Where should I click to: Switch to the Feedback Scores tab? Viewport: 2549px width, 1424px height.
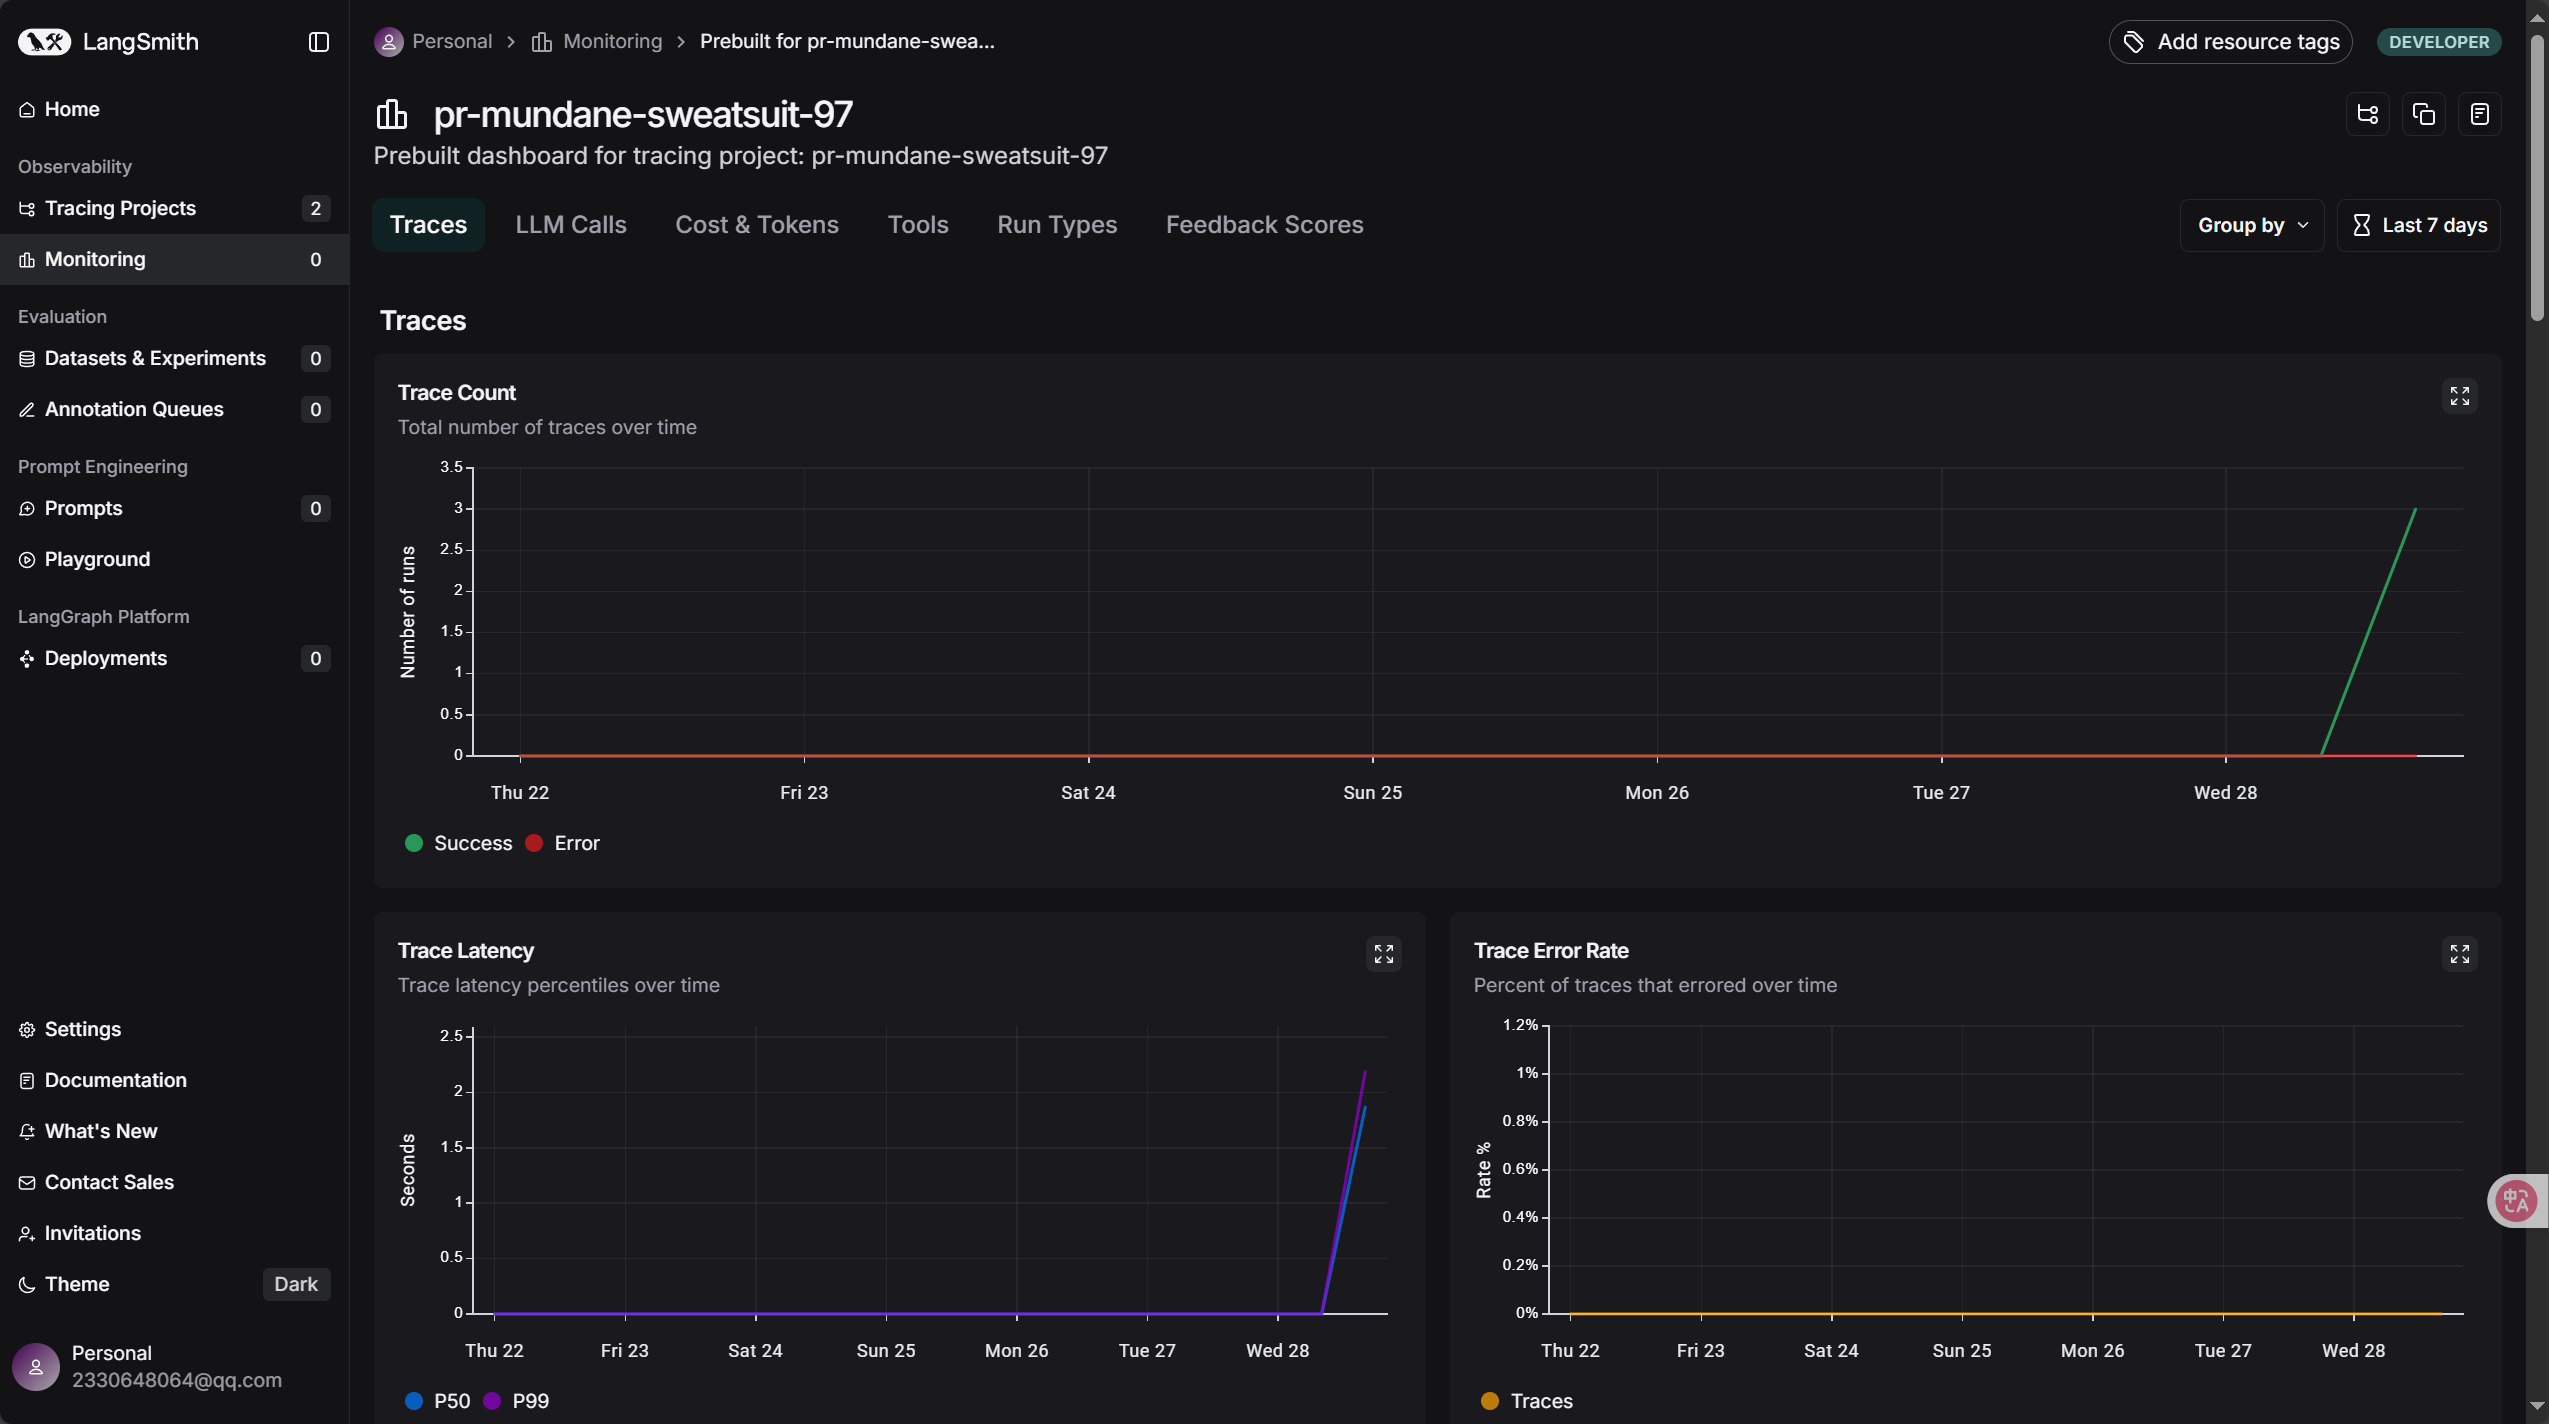[x=1264, y=225]
